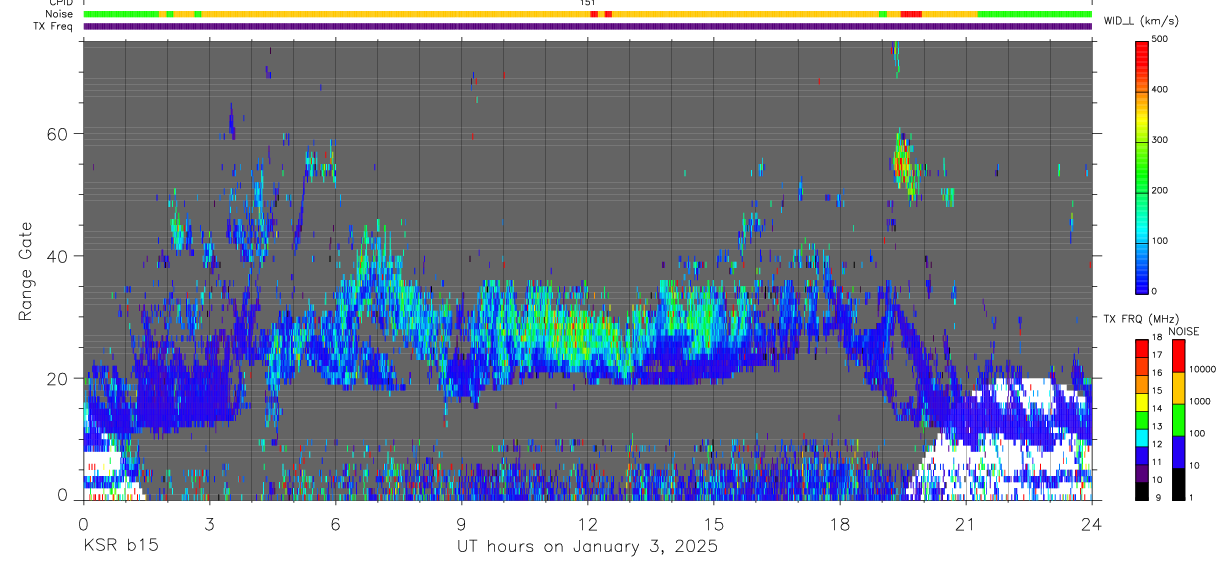Click the '17' tick on the TX FRQ legend

pos(1156,355)
